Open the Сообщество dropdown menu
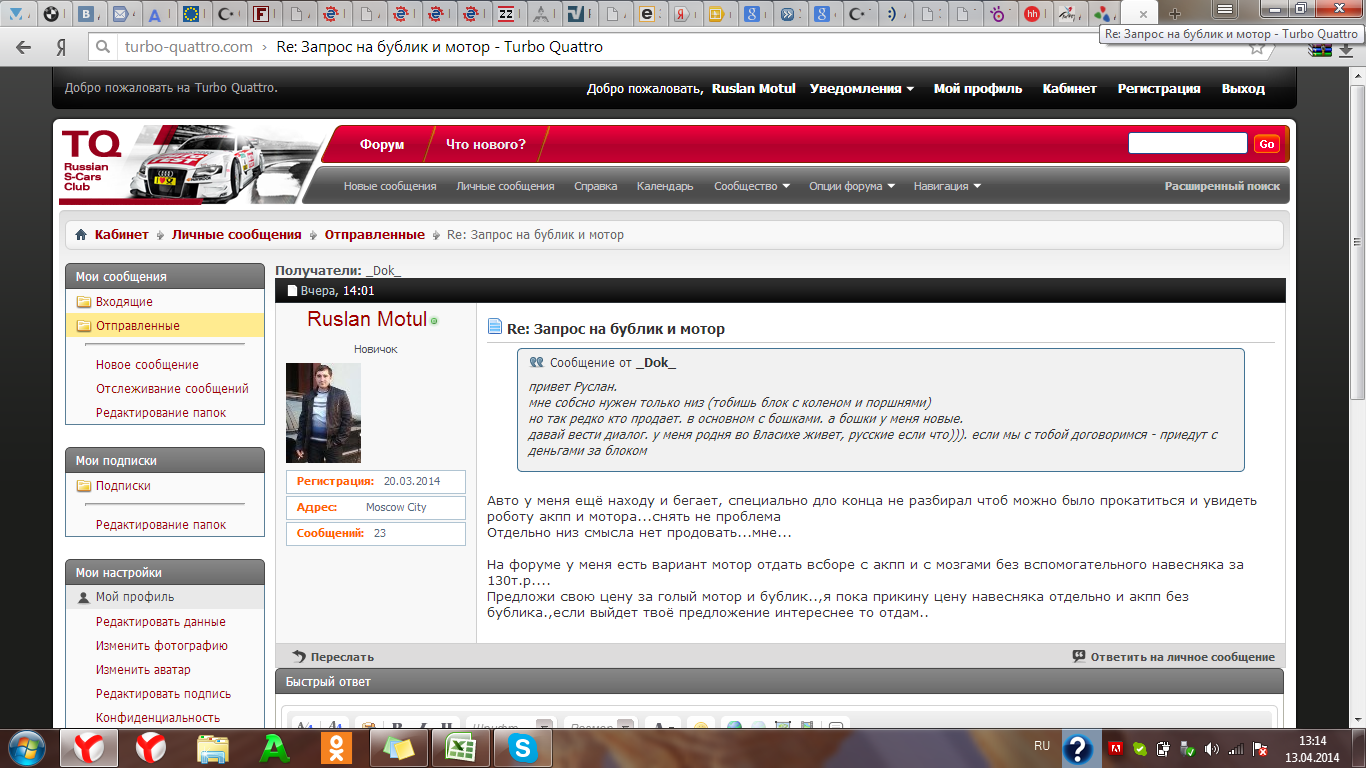Screen dimensions: 1366x768 pos(751,186)
